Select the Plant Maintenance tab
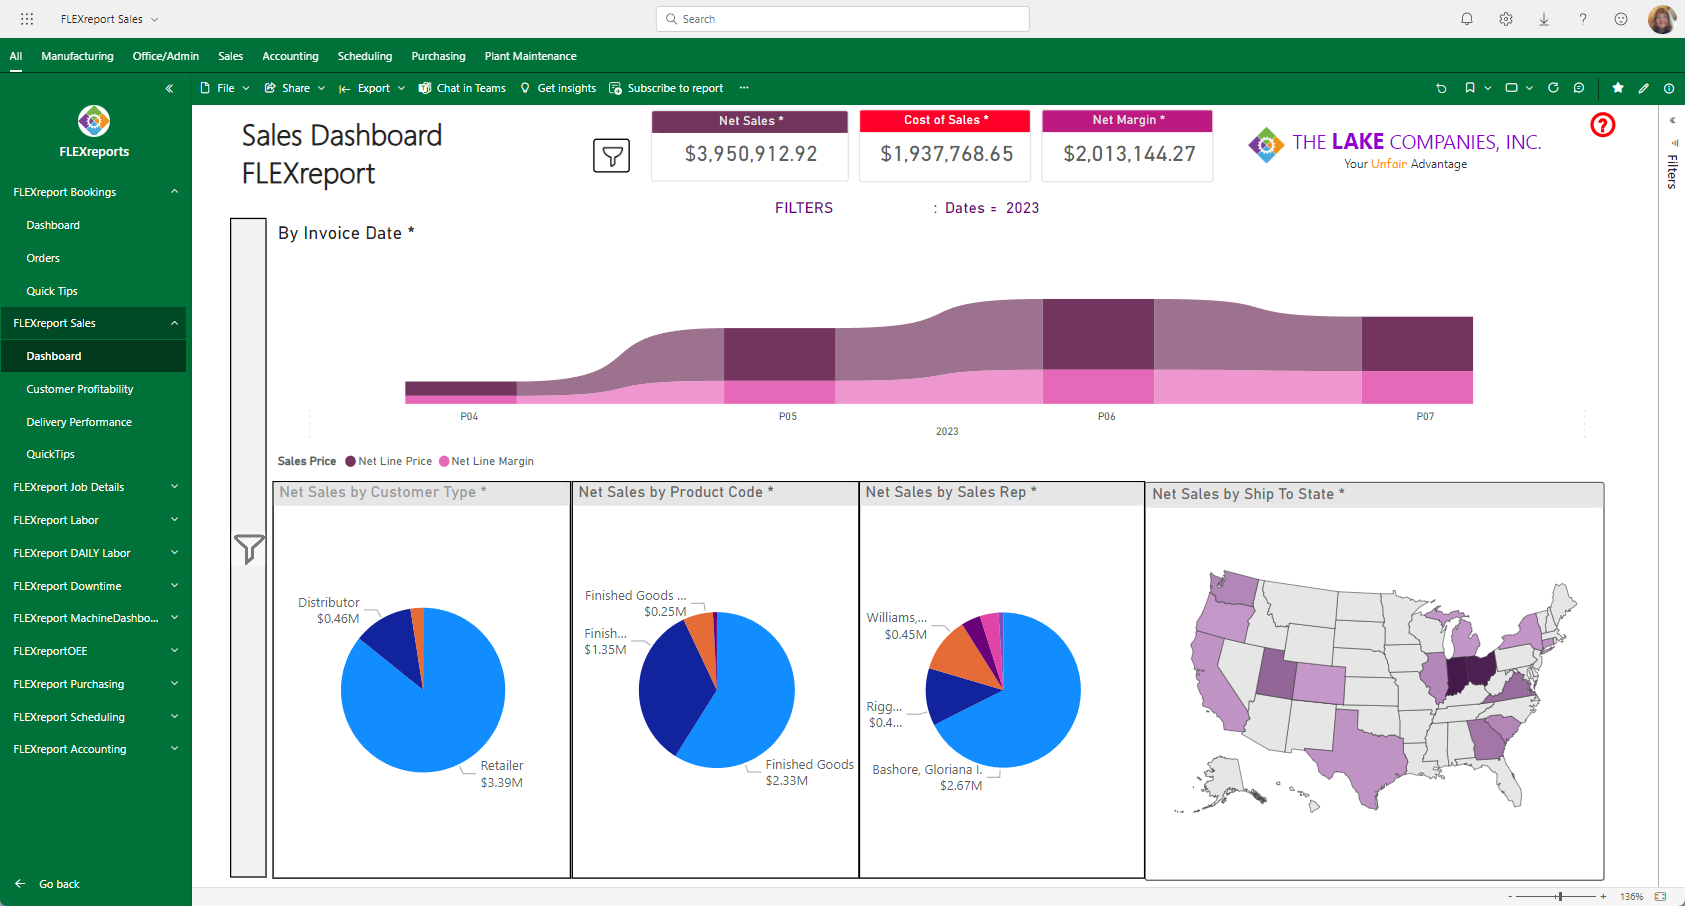1685x906 pixels. pos(530,56)
